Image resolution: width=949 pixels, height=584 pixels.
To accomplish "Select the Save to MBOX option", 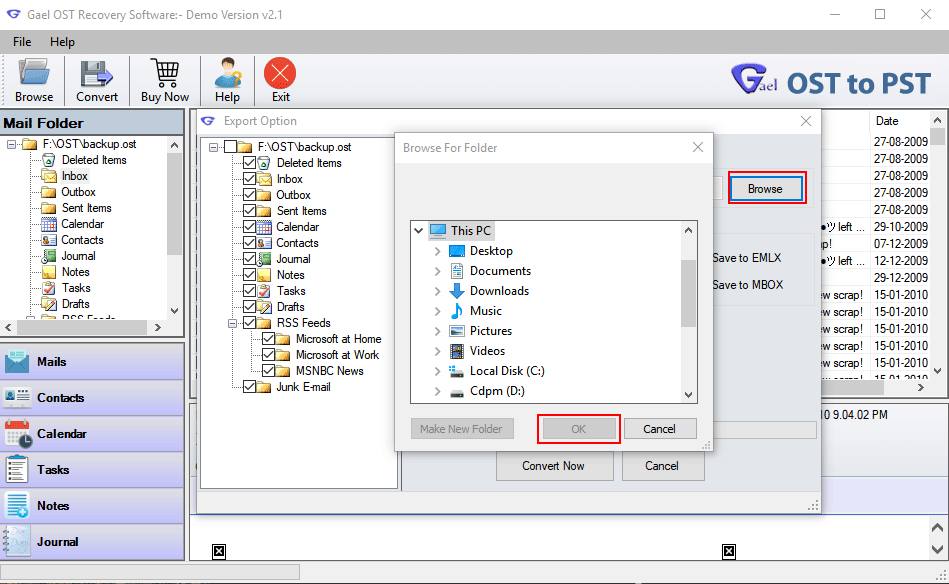I will 748,285.
